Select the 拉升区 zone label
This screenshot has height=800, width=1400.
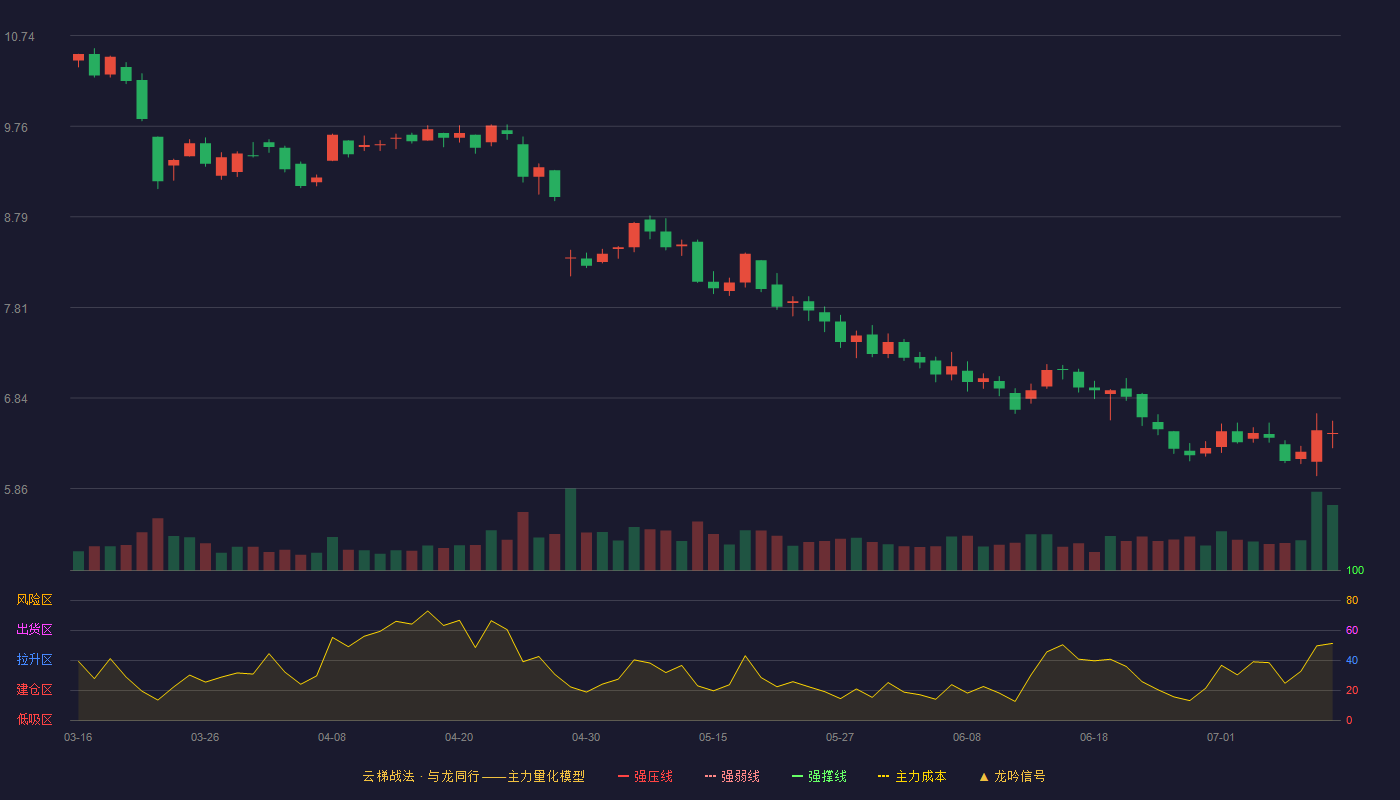pos(35,660)
